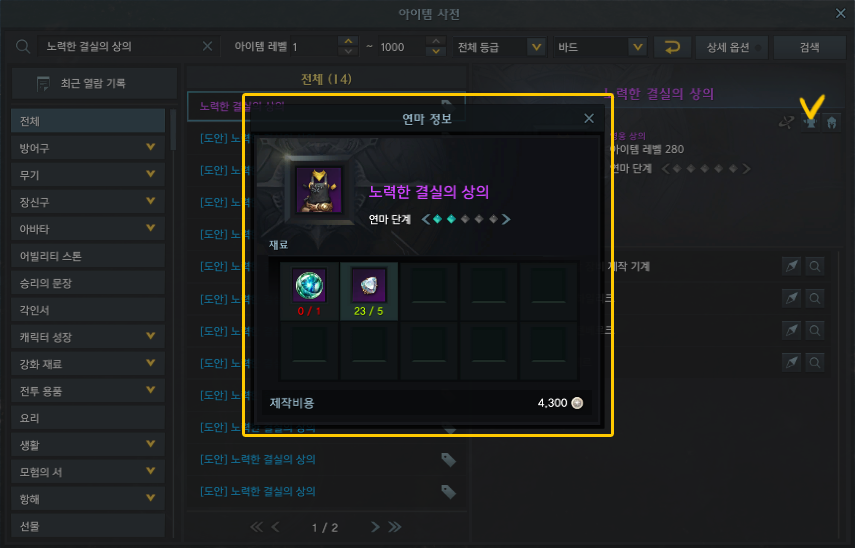Select the 어빌리티 스톤 category

88,256
